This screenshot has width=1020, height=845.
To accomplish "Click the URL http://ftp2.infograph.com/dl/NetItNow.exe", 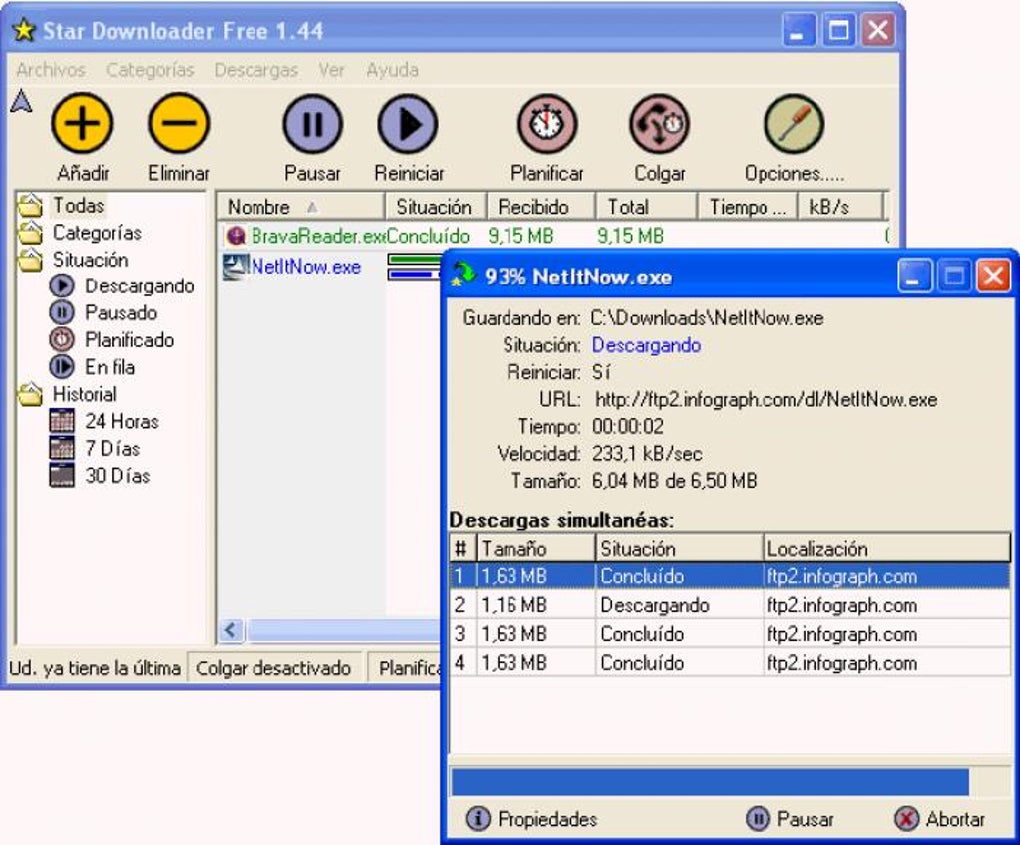I will 766,399.
